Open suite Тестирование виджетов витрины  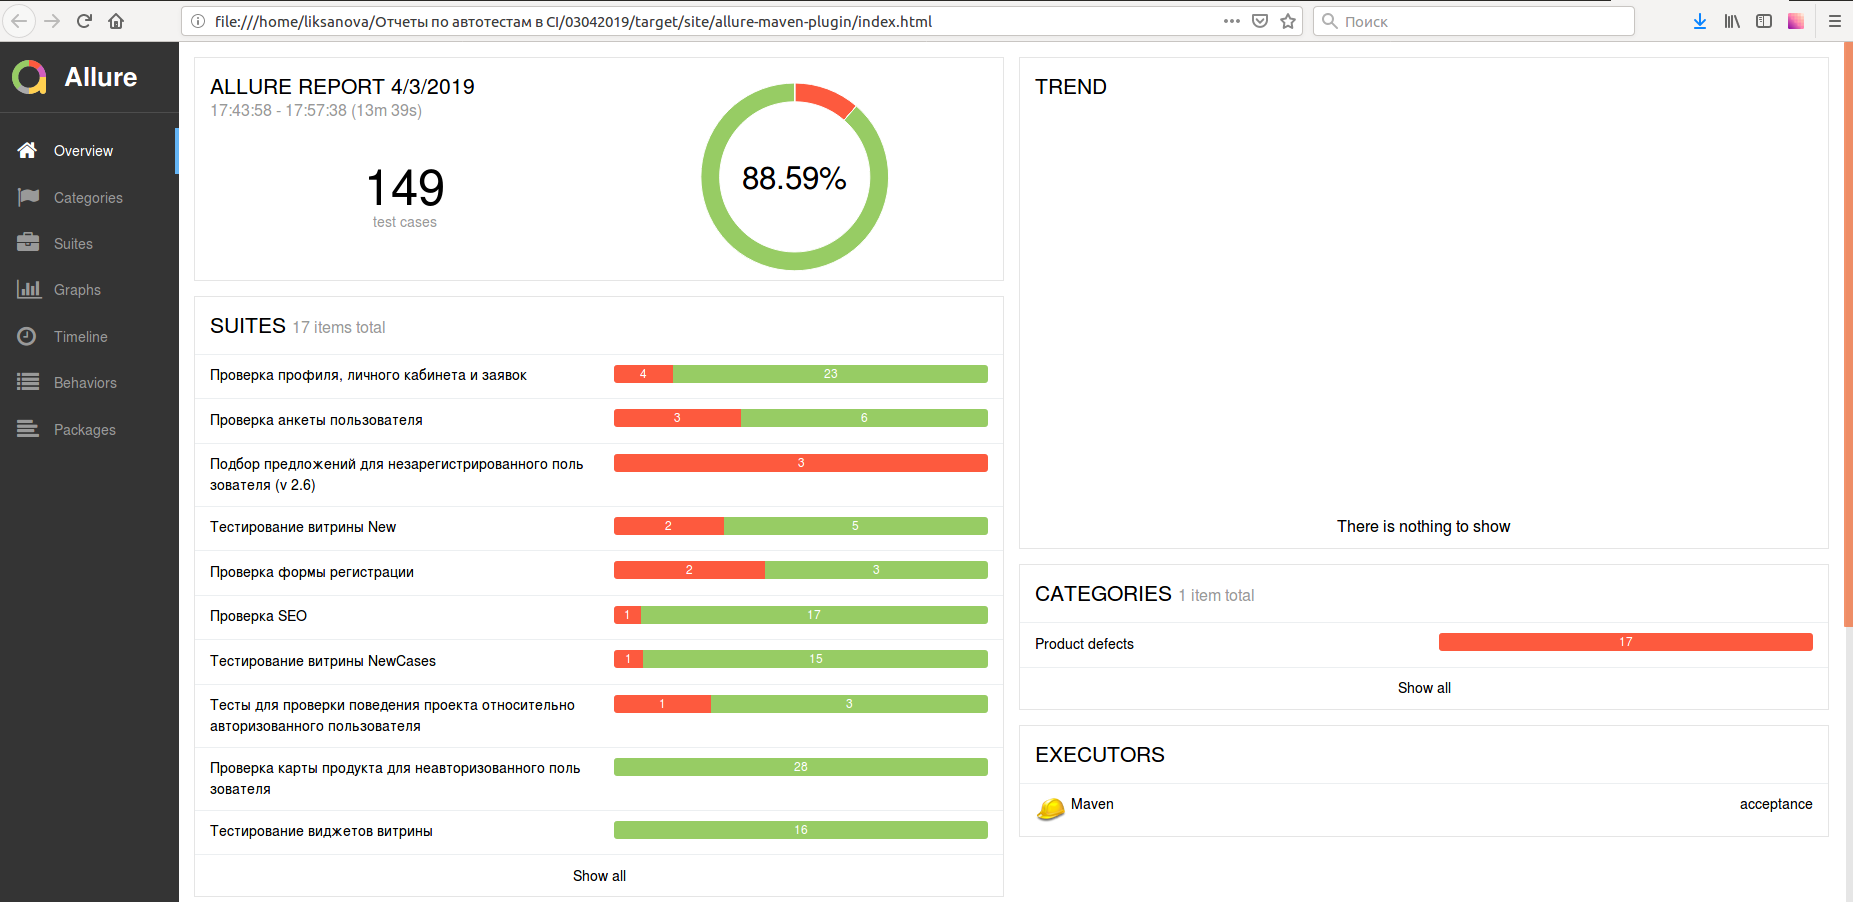pyautogui.click(x=599, y=832)
